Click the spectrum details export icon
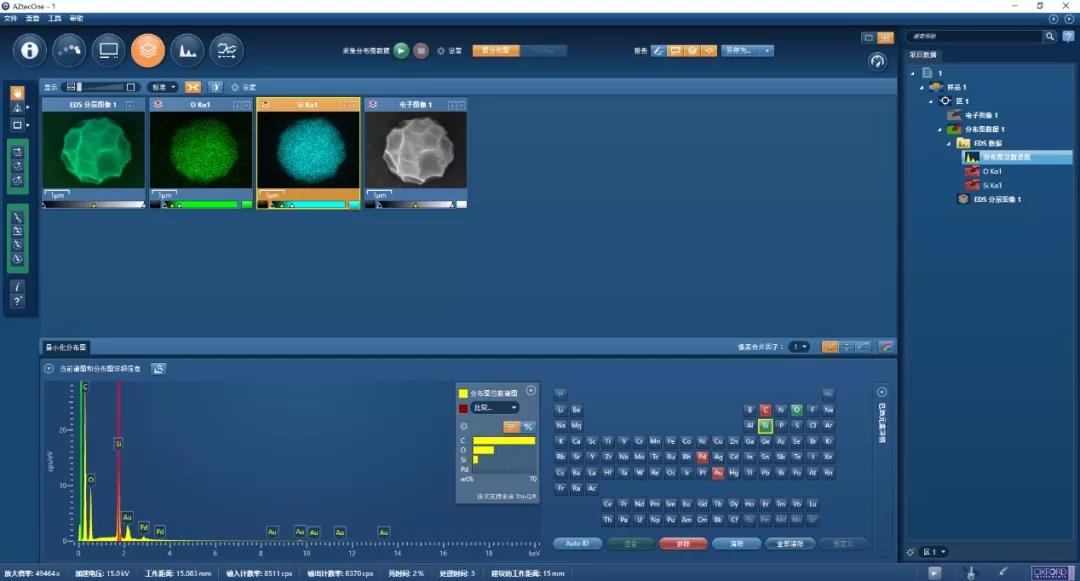Screen dimensions: 1080x581 [x=158, y=369]
